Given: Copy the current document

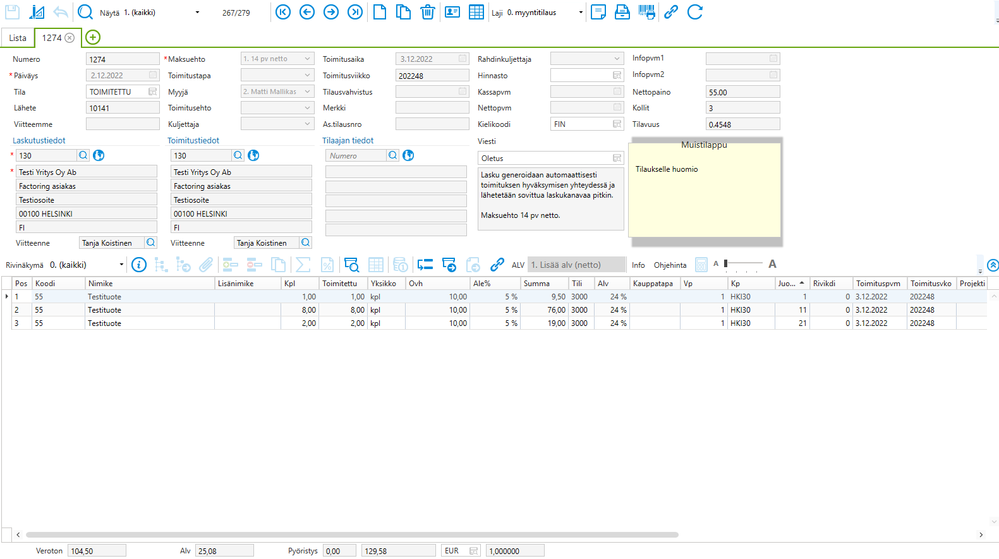Looking at the screenshot, I should (x=403, y=11).
